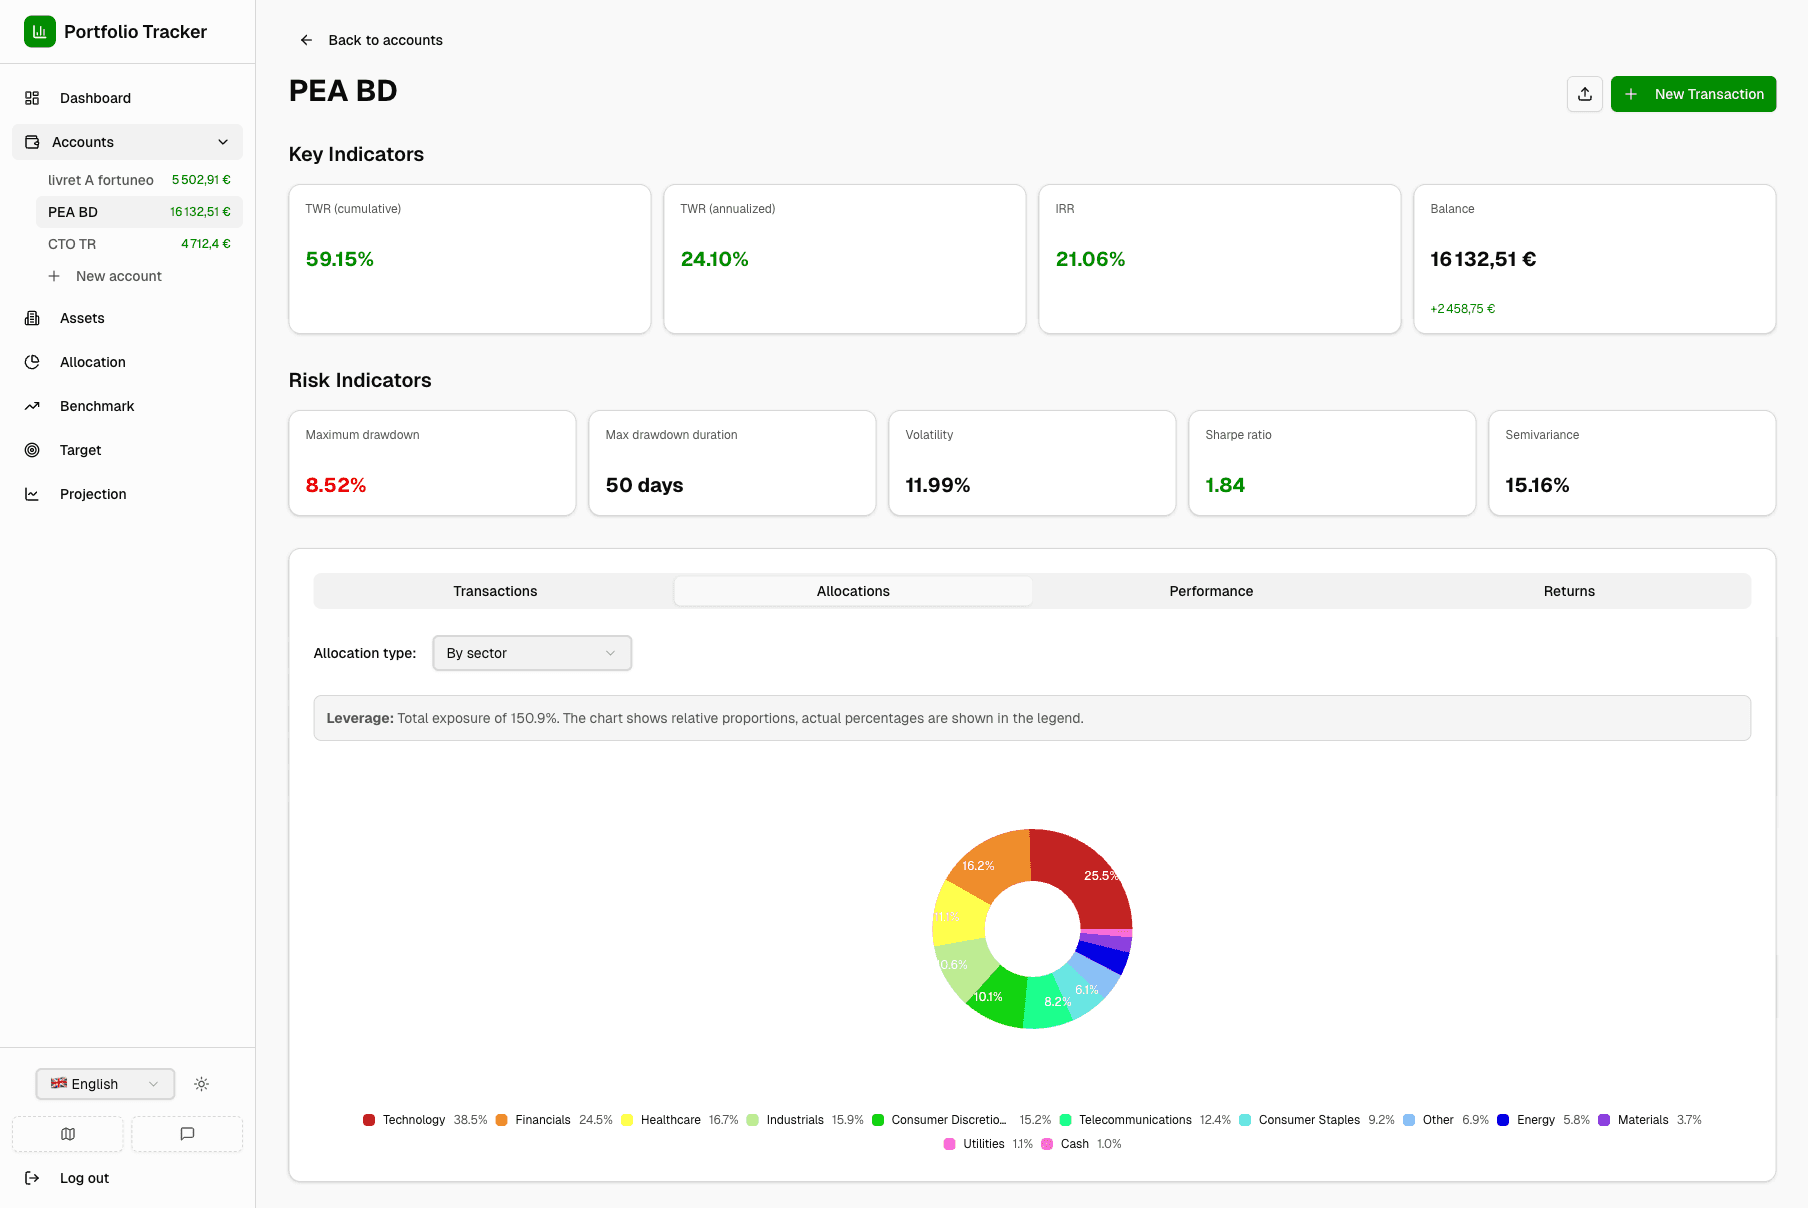Image resolution: width=1808 pixels, height=1208 pixels.
Task: Expand the English language selector
Action: point(104,1083)
